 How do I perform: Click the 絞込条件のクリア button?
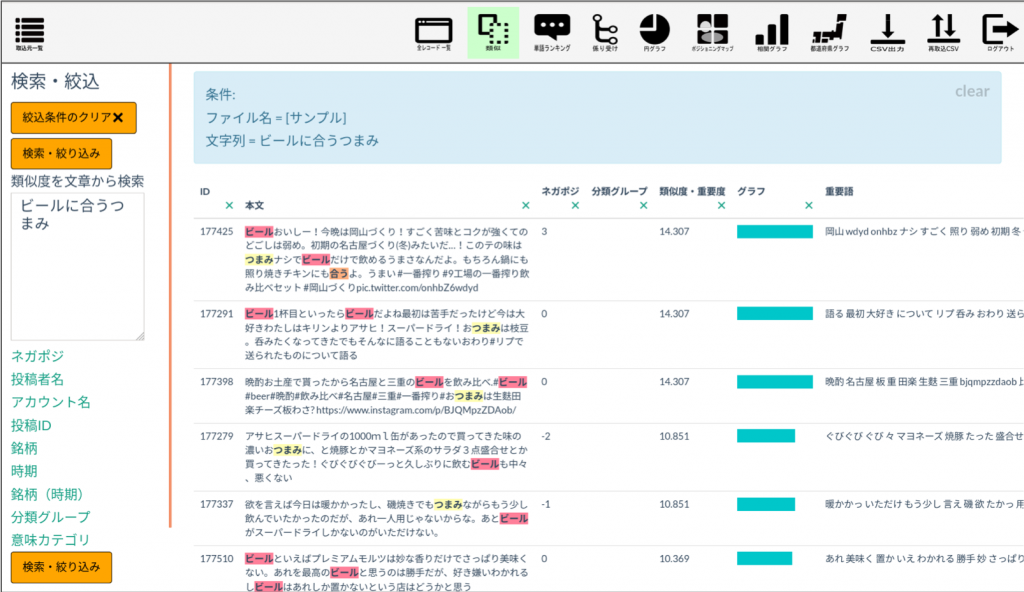click(x=73, y=118)
